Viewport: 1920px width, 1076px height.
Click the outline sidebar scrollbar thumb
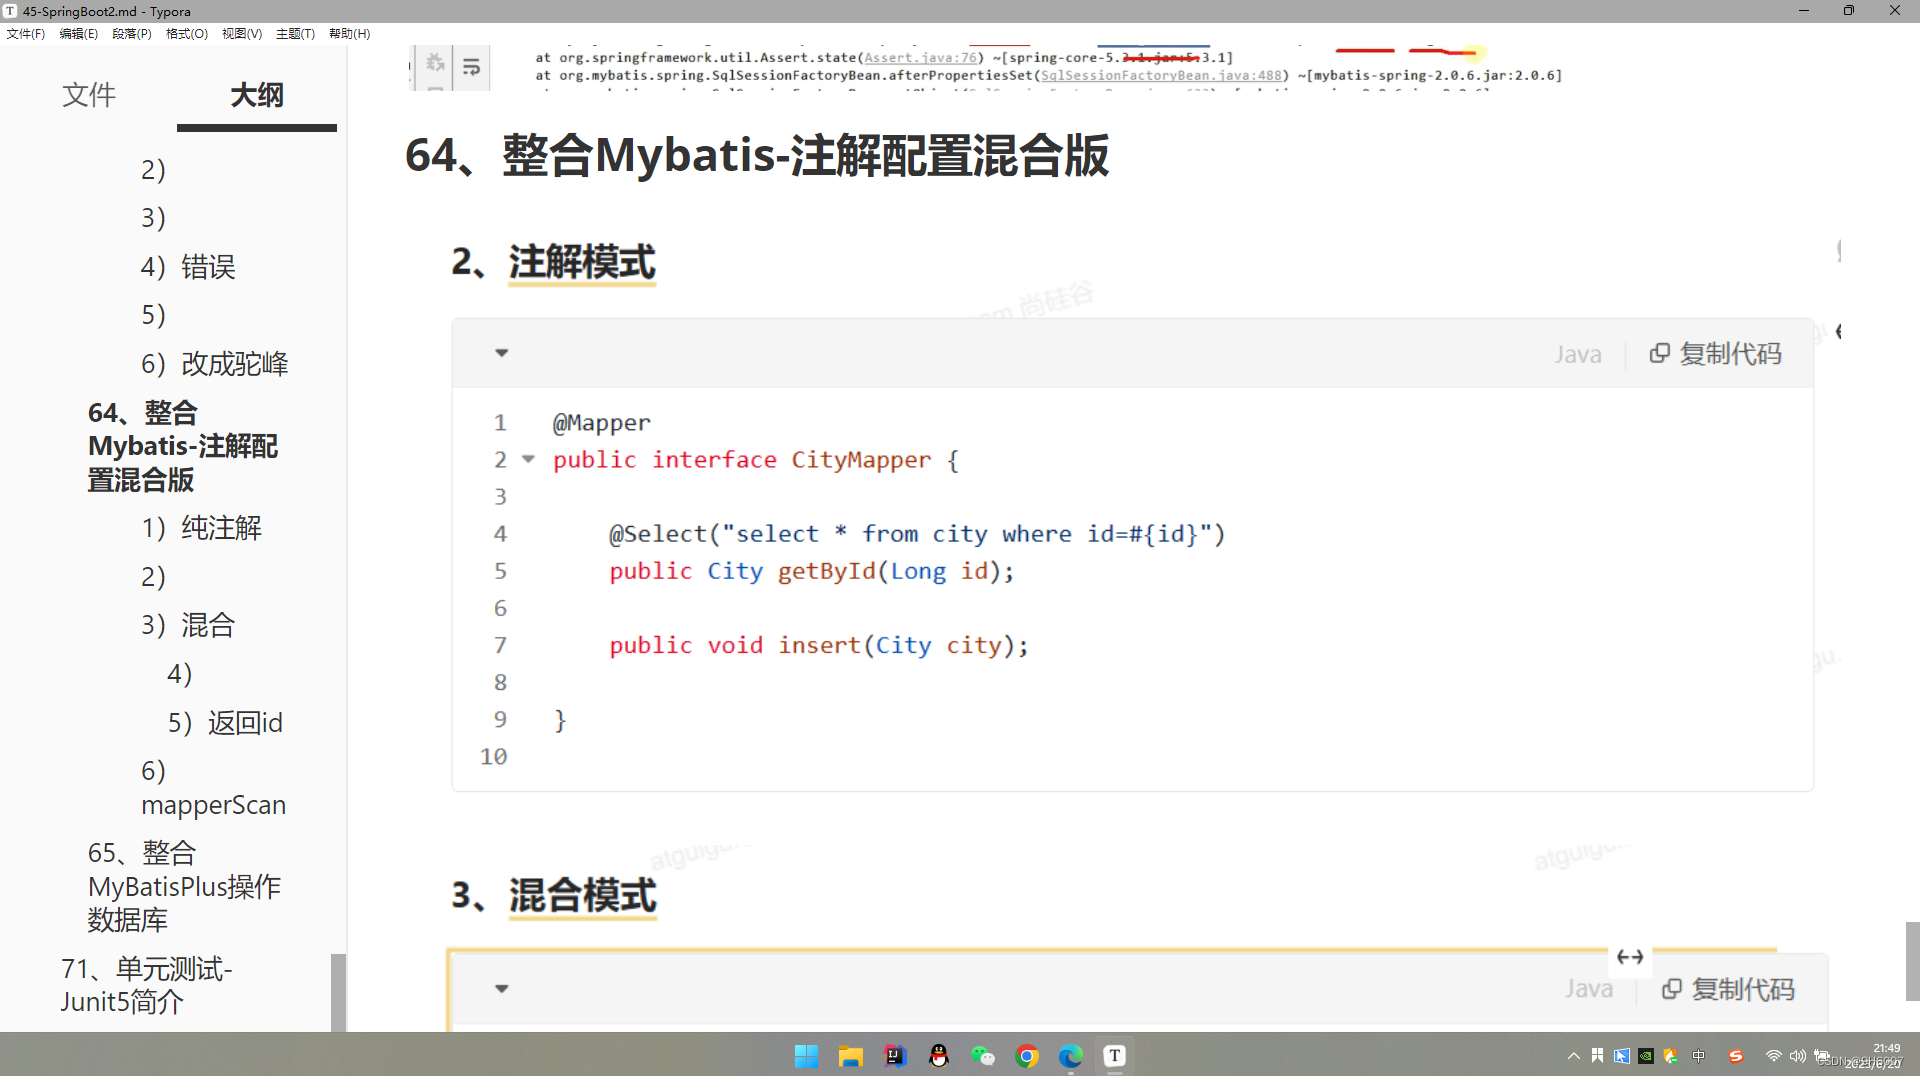tap(338, 992)
